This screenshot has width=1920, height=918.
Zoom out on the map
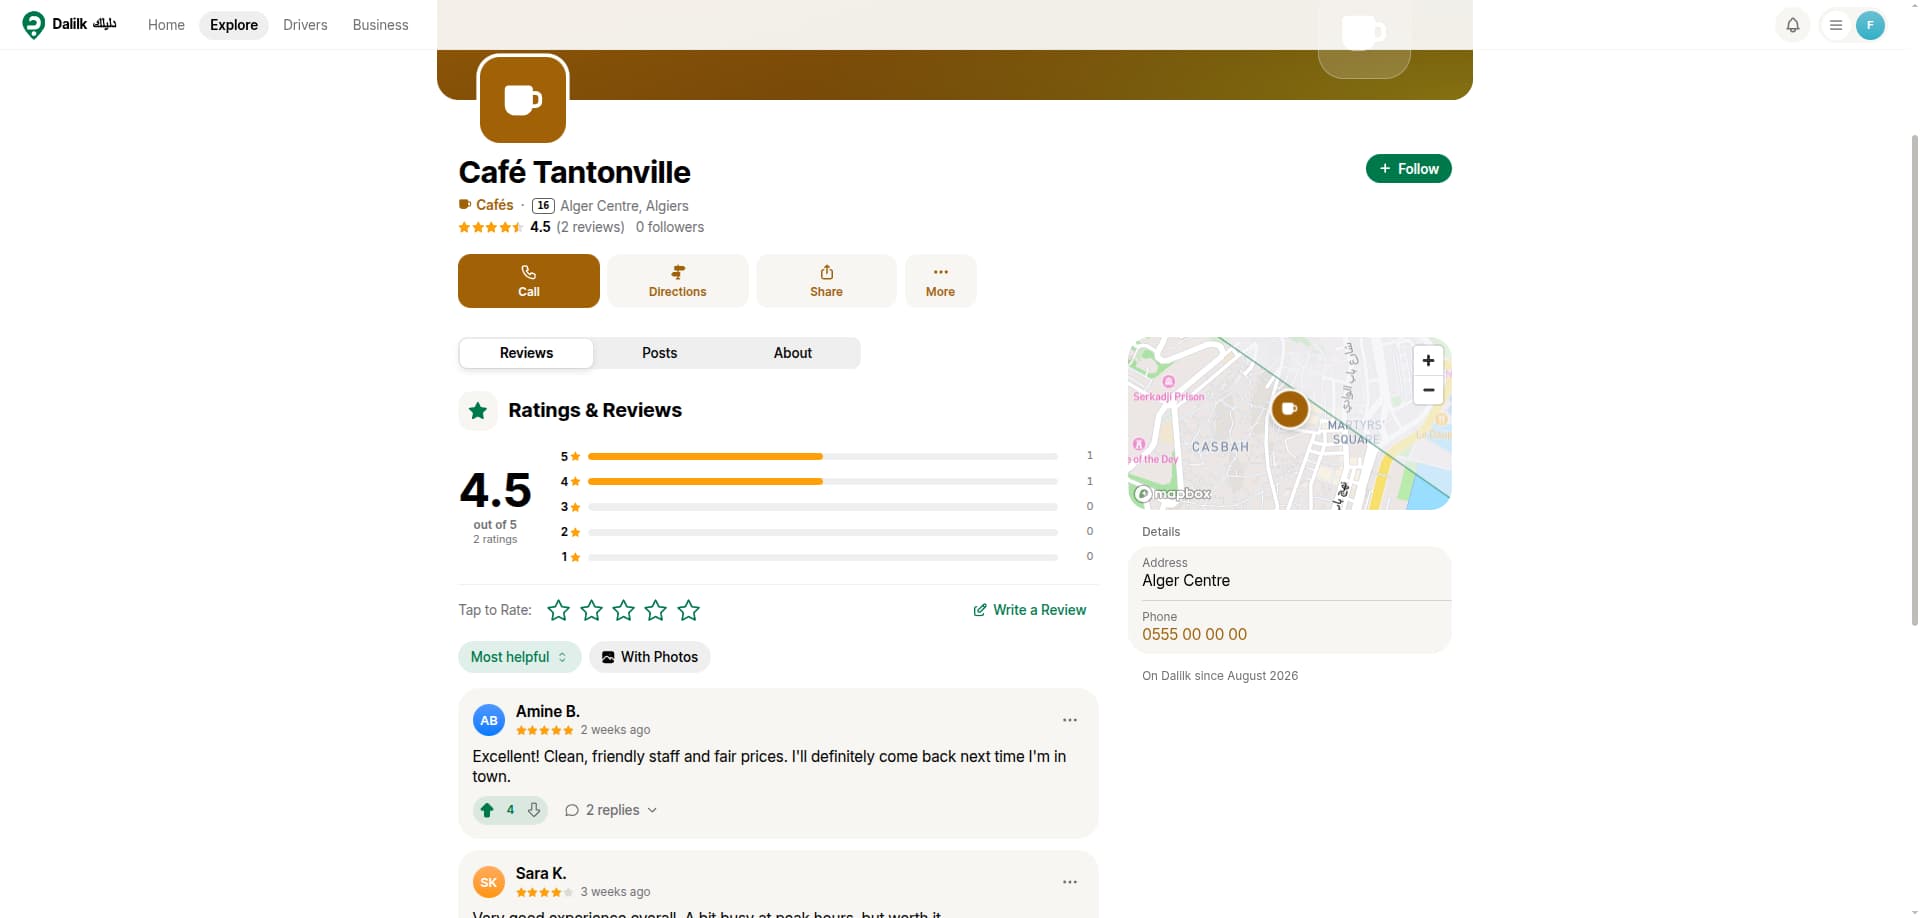pyautogui.click(x=1428, y=390)
